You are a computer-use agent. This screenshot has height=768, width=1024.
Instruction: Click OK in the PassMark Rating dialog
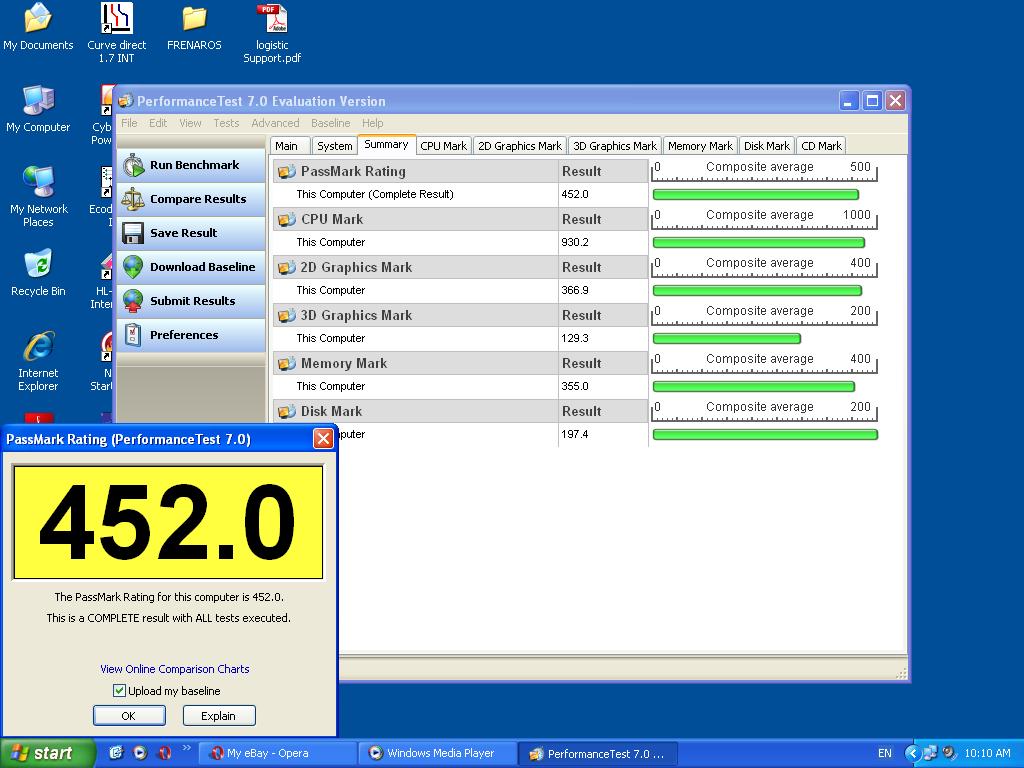click(129, 716)
